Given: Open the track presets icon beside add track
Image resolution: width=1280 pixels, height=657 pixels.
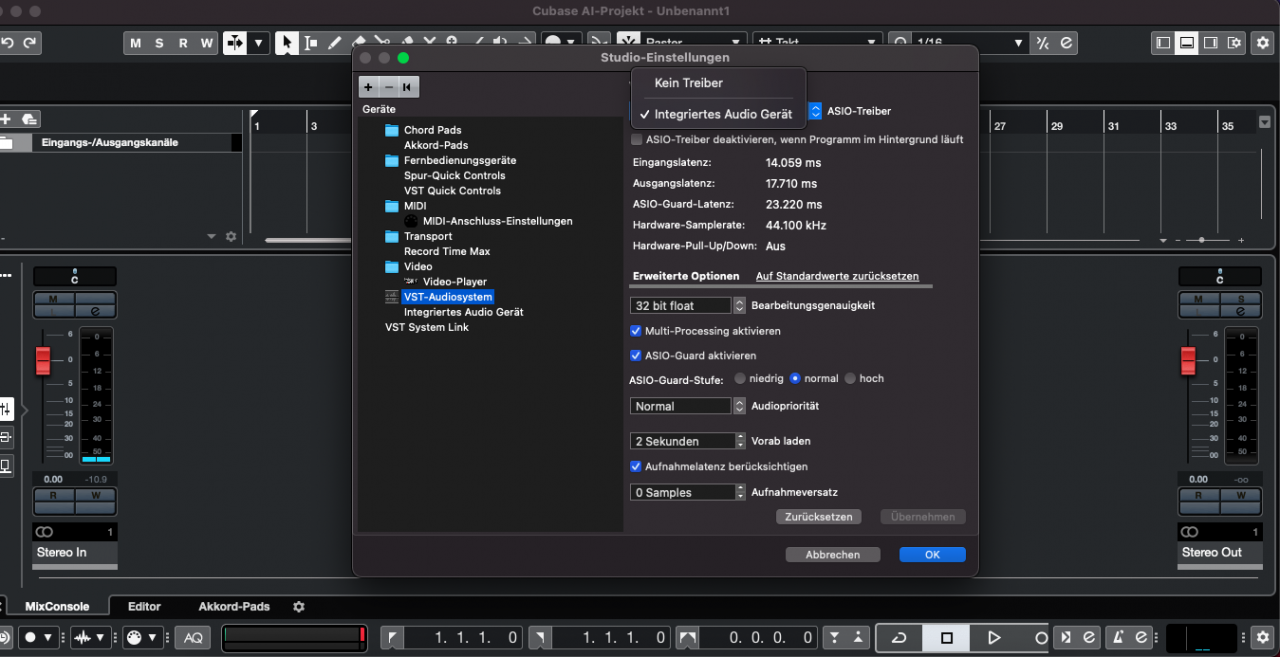Looking at the screenshot, I should pyautogui.click(x=30, y=118).
